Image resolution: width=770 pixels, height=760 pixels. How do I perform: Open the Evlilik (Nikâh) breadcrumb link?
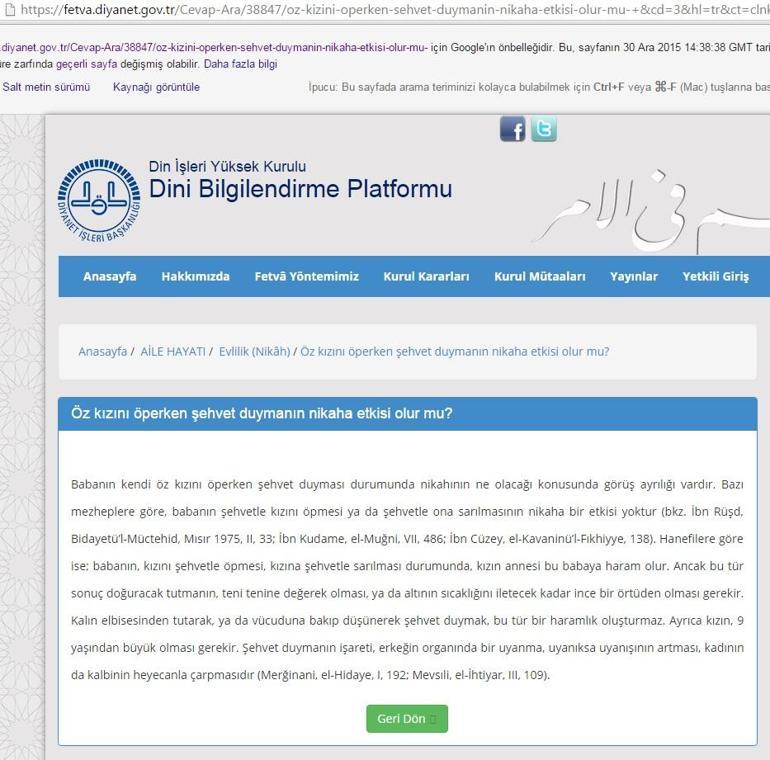click(x=254, y=352)
